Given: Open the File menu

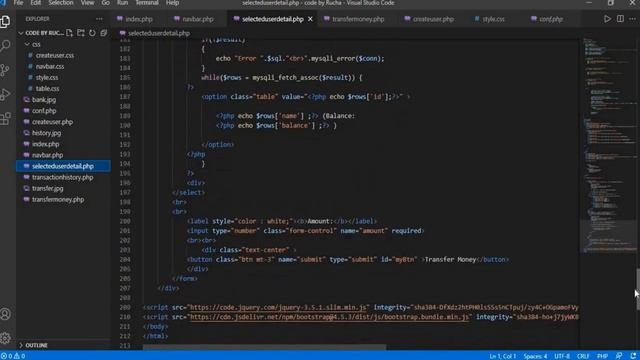Looking at the screenshot, I should click(x=18, y=3).
